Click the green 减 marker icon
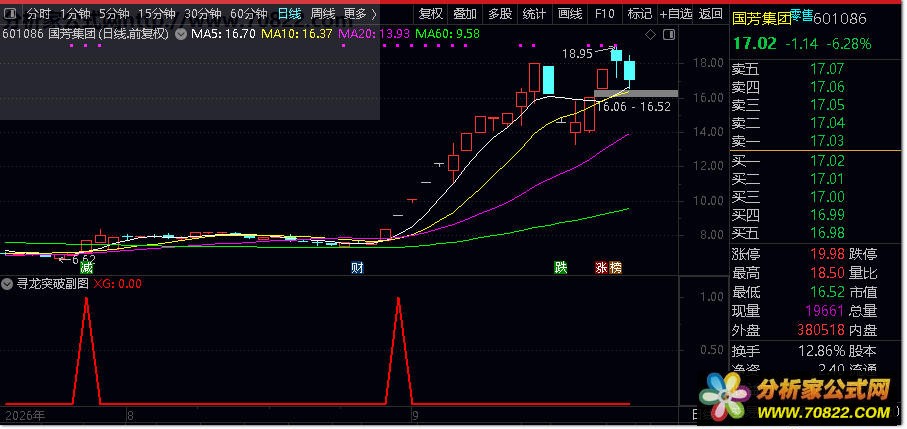The height and width of the screenshot is (429, 907). click(86, 268)
